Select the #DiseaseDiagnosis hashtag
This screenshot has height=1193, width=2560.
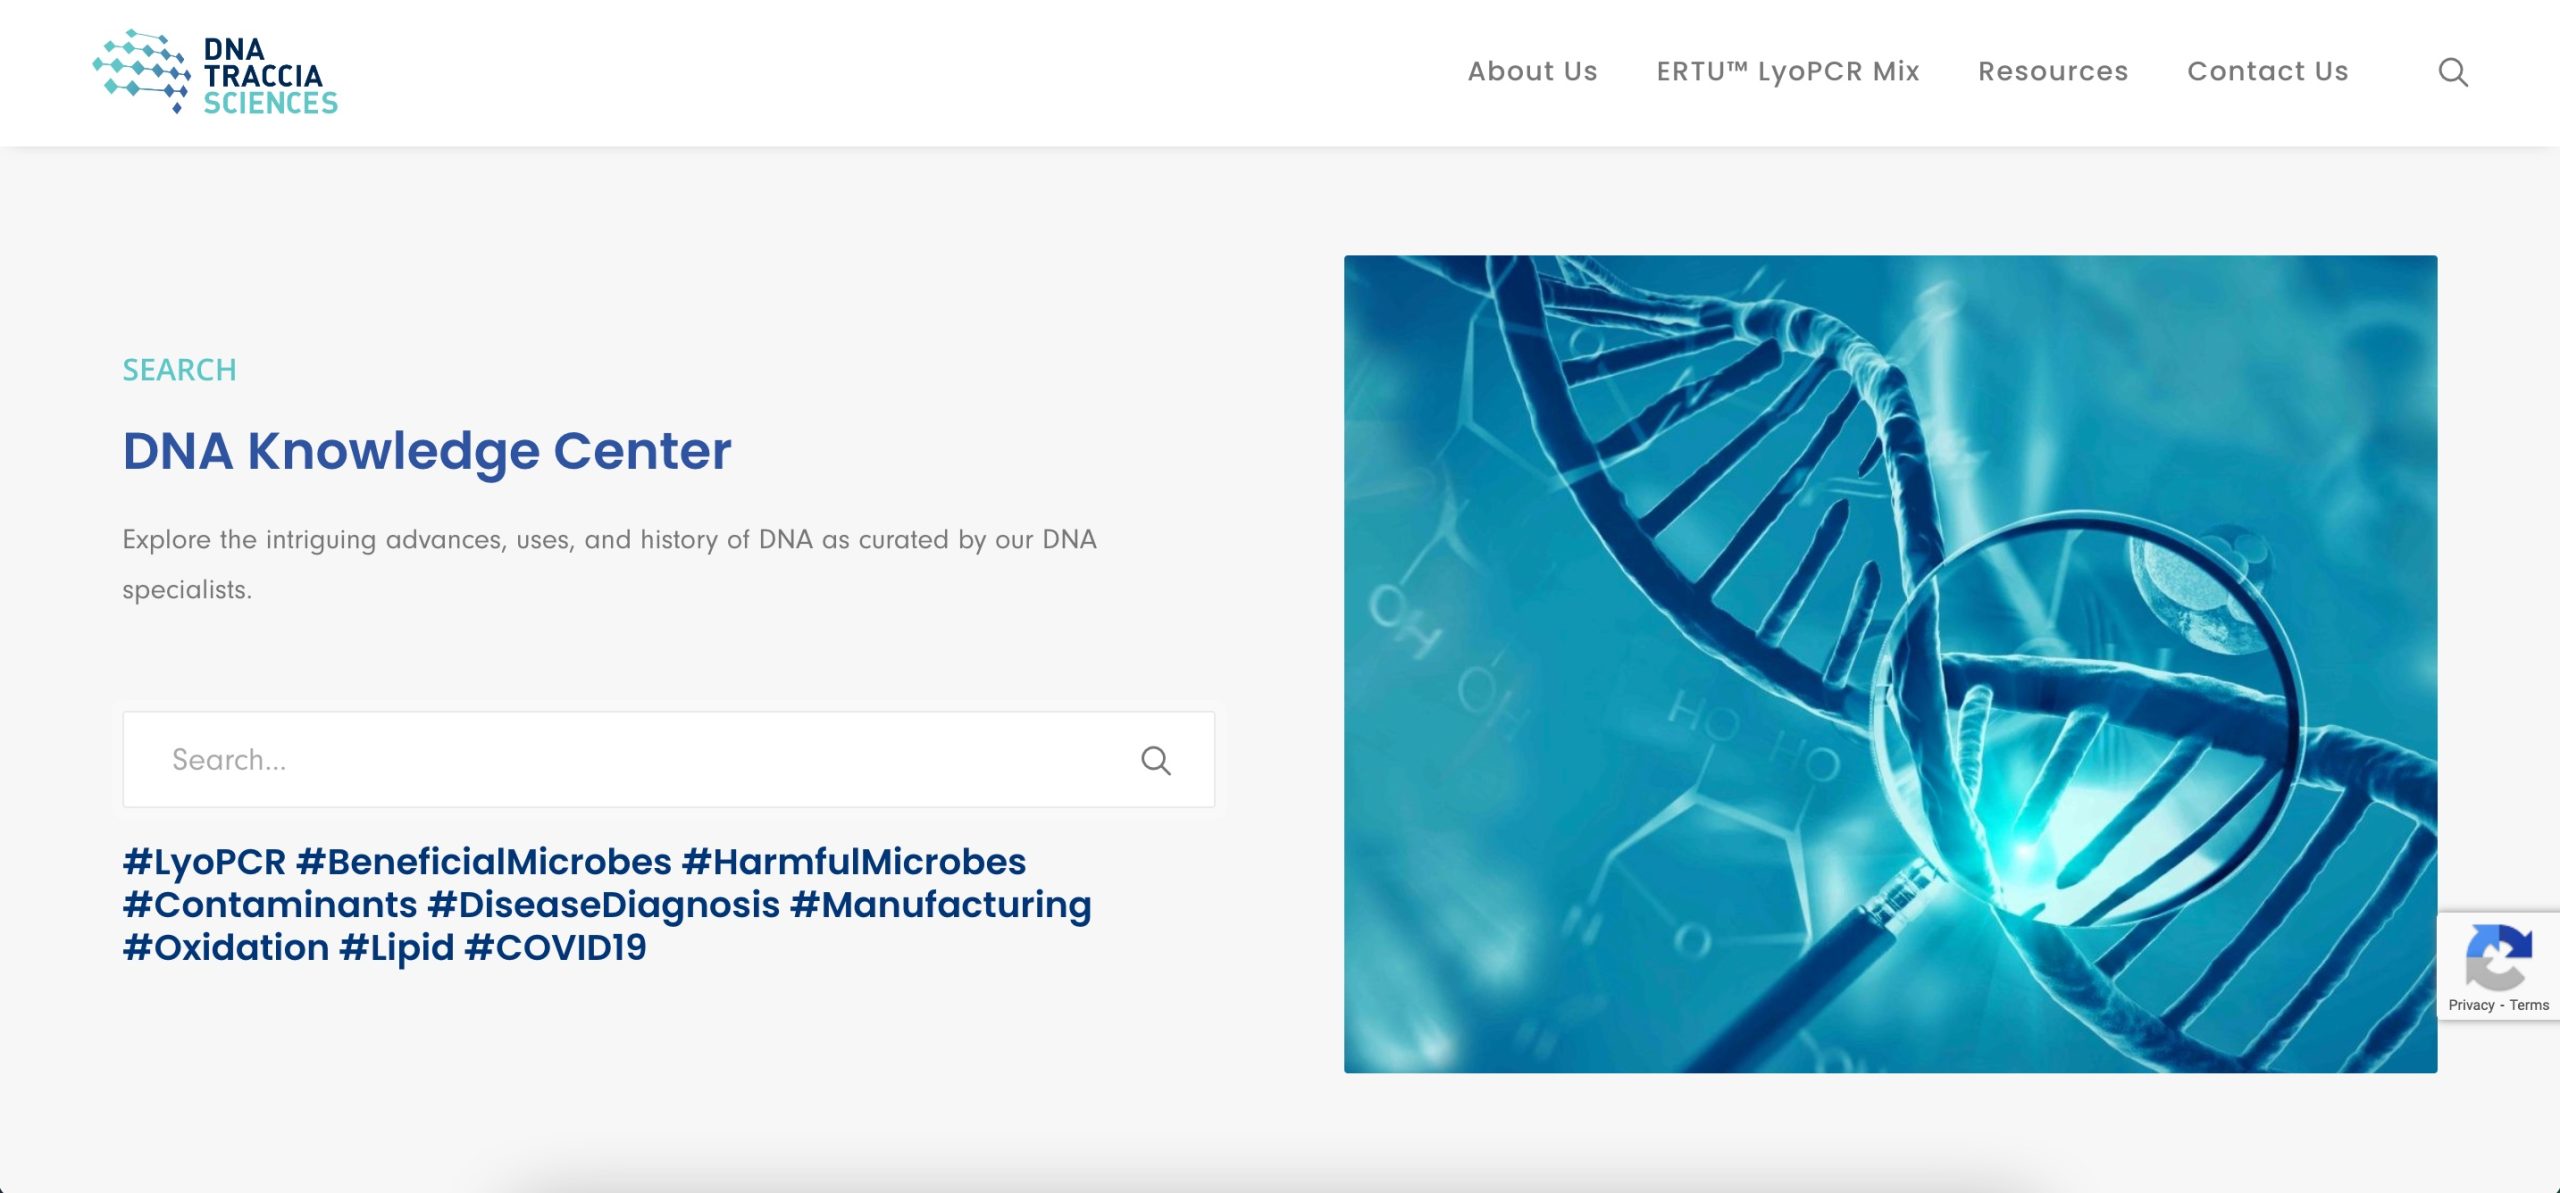(x=604, y=905)
